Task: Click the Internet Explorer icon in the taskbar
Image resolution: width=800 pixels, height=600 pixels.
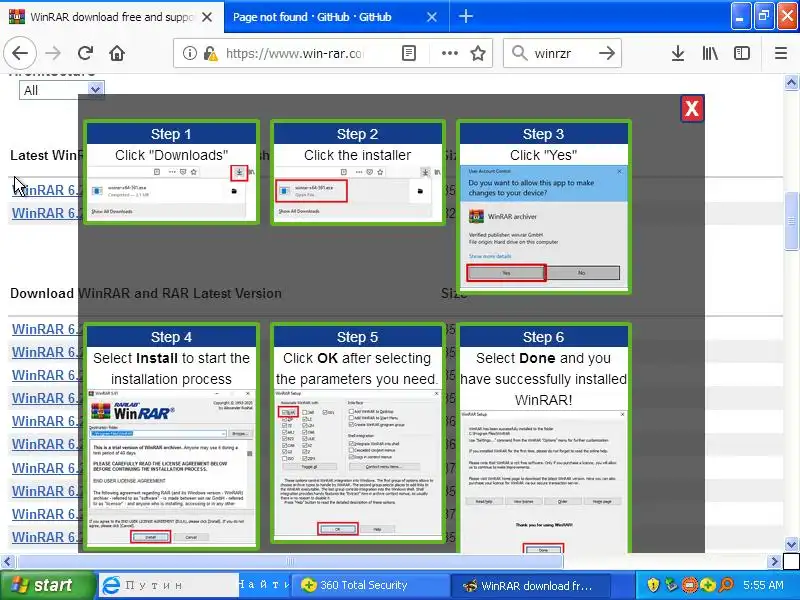Action: (x=110, y=585)
